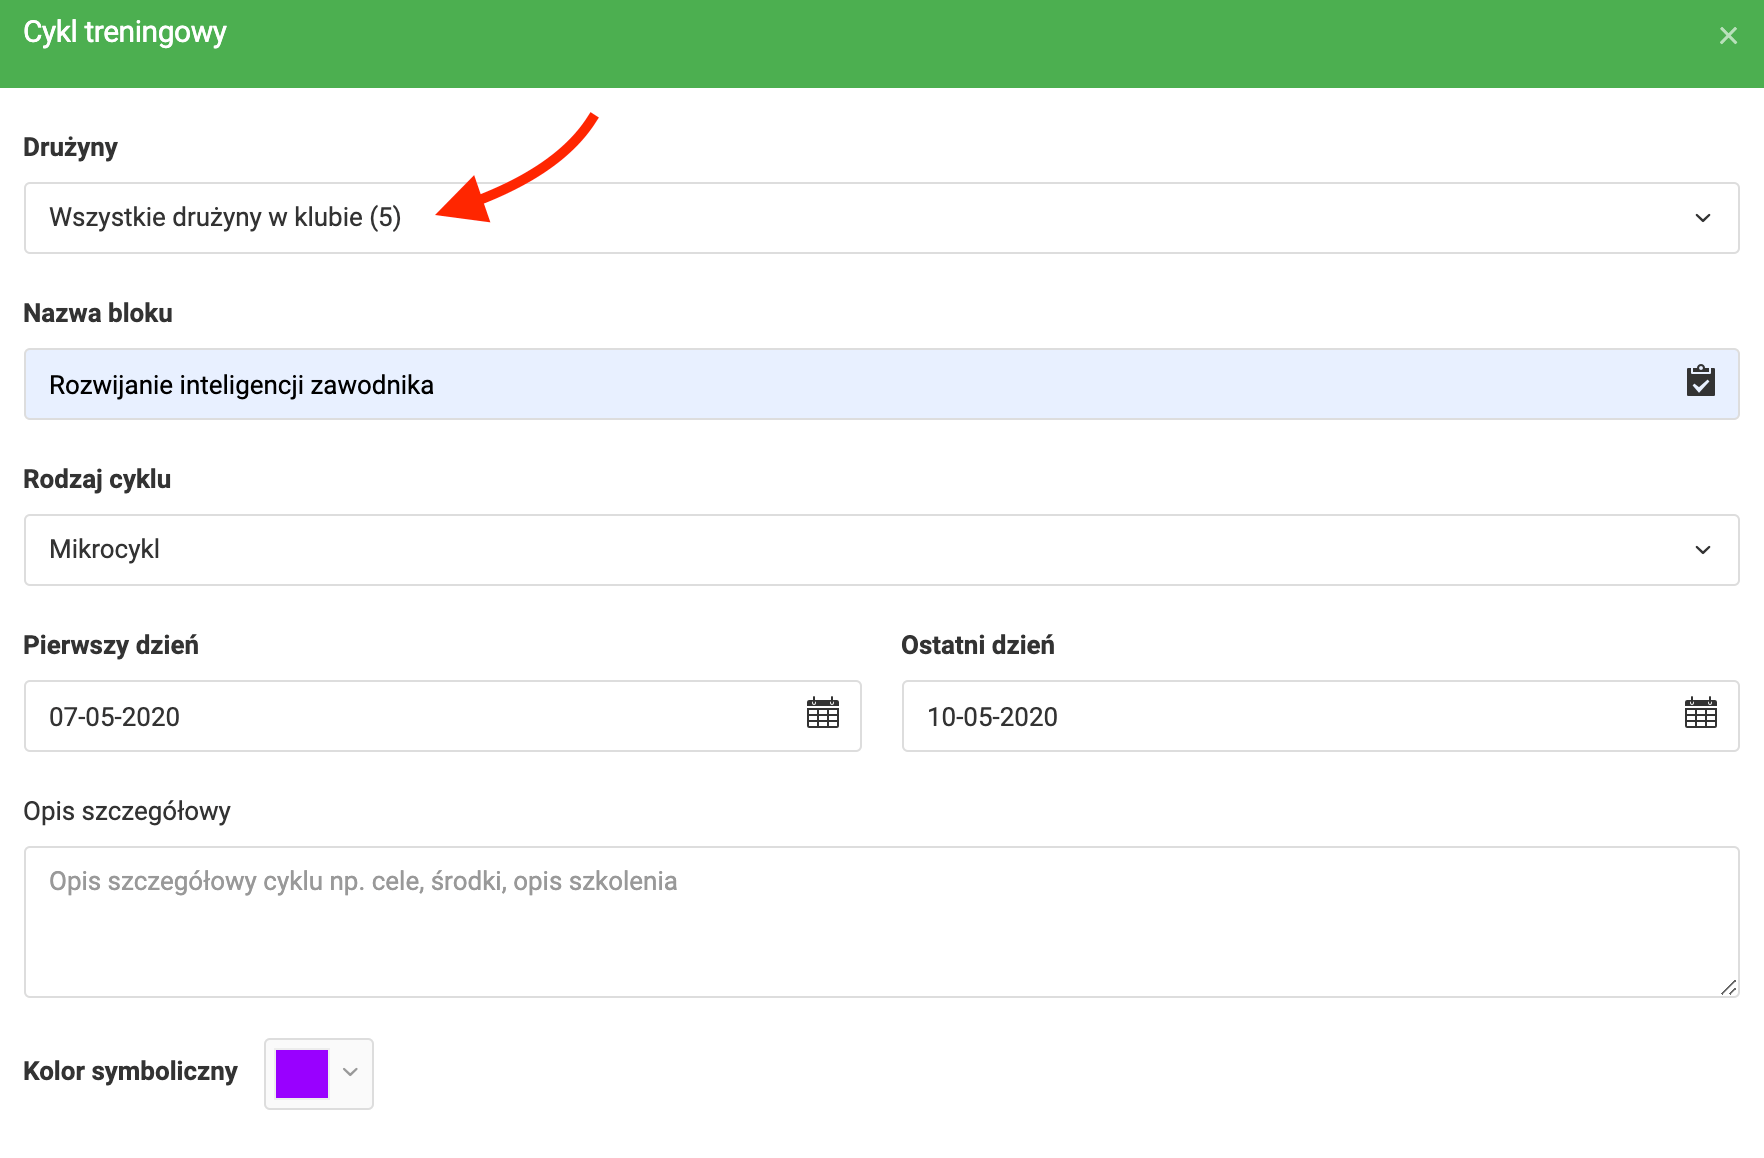Click the Cykl treningowy dialog title
This screenshot has height=1158, width=1764.
point(125,33)
